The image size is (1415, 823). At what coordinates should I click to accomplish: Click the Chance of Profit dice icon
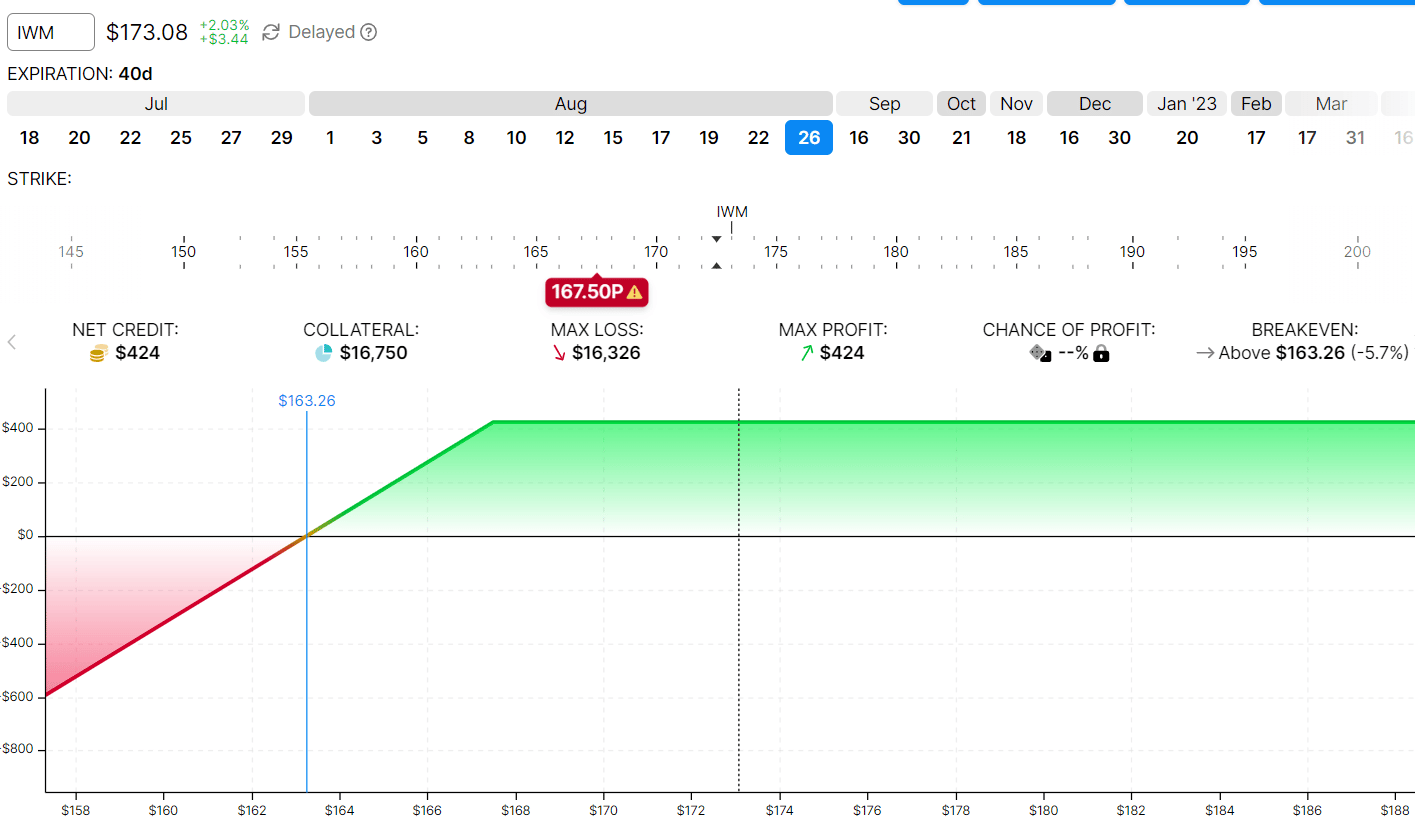(x=1041, y=353)
